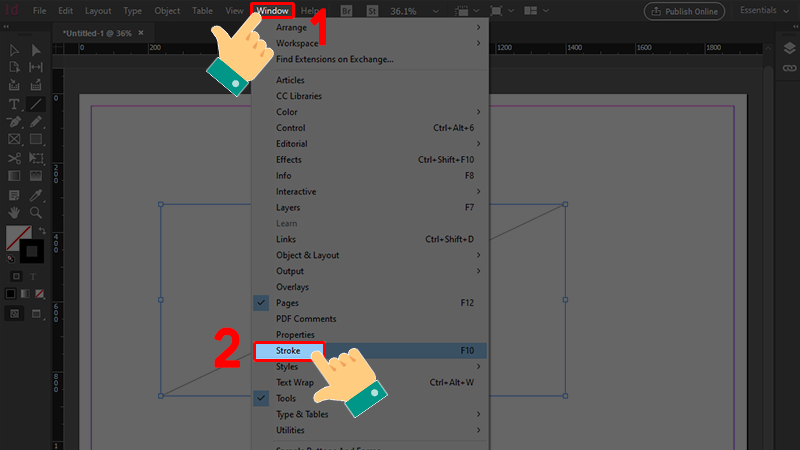
Task: Open the Essentials workspace dropdown
Action: point(764,10)
